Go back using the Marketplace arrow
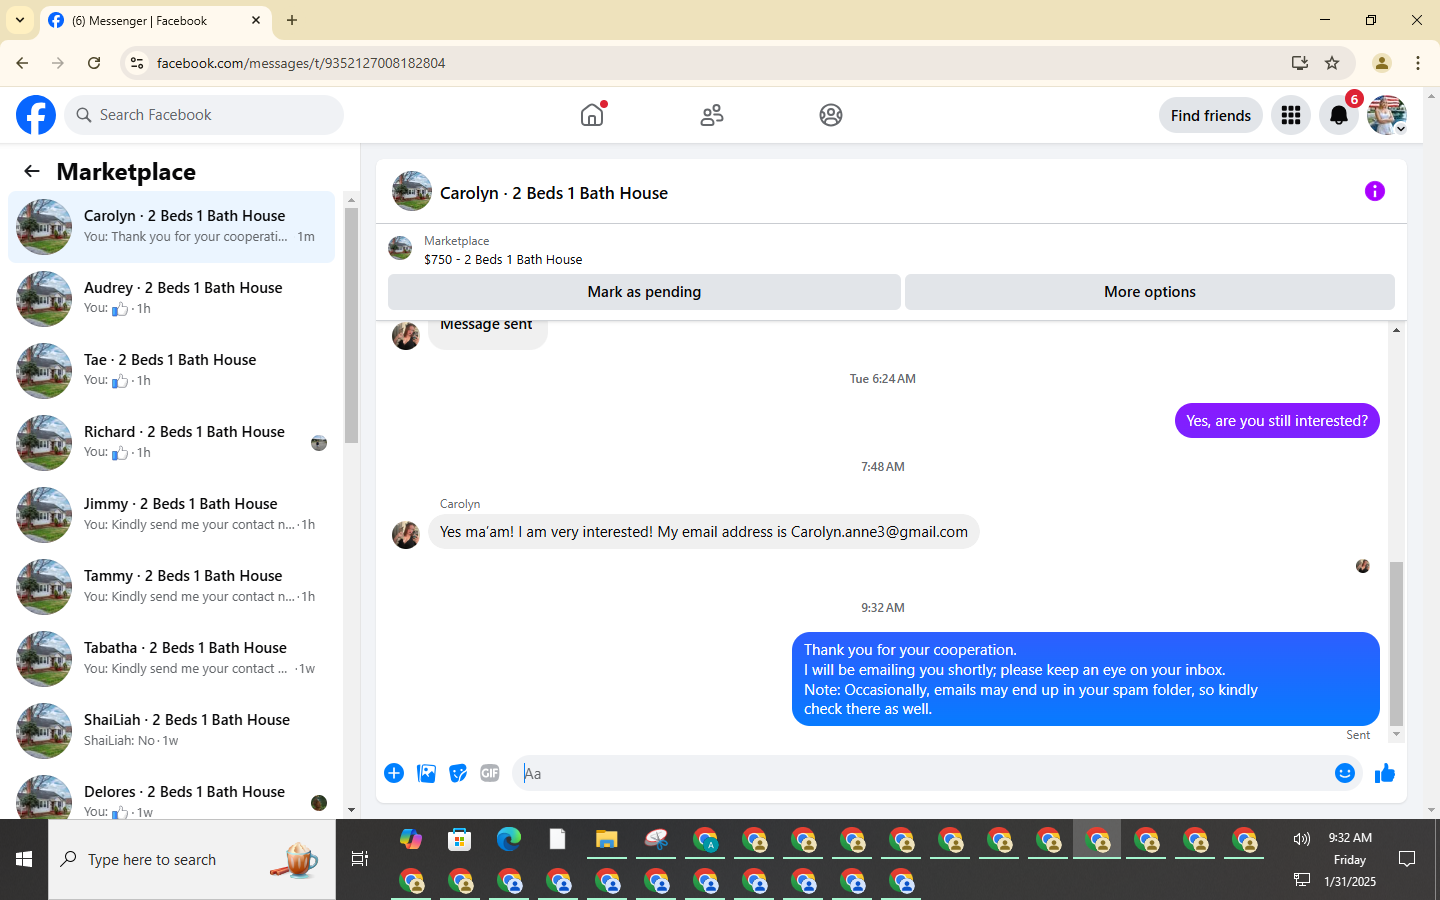 coord(32,171)
